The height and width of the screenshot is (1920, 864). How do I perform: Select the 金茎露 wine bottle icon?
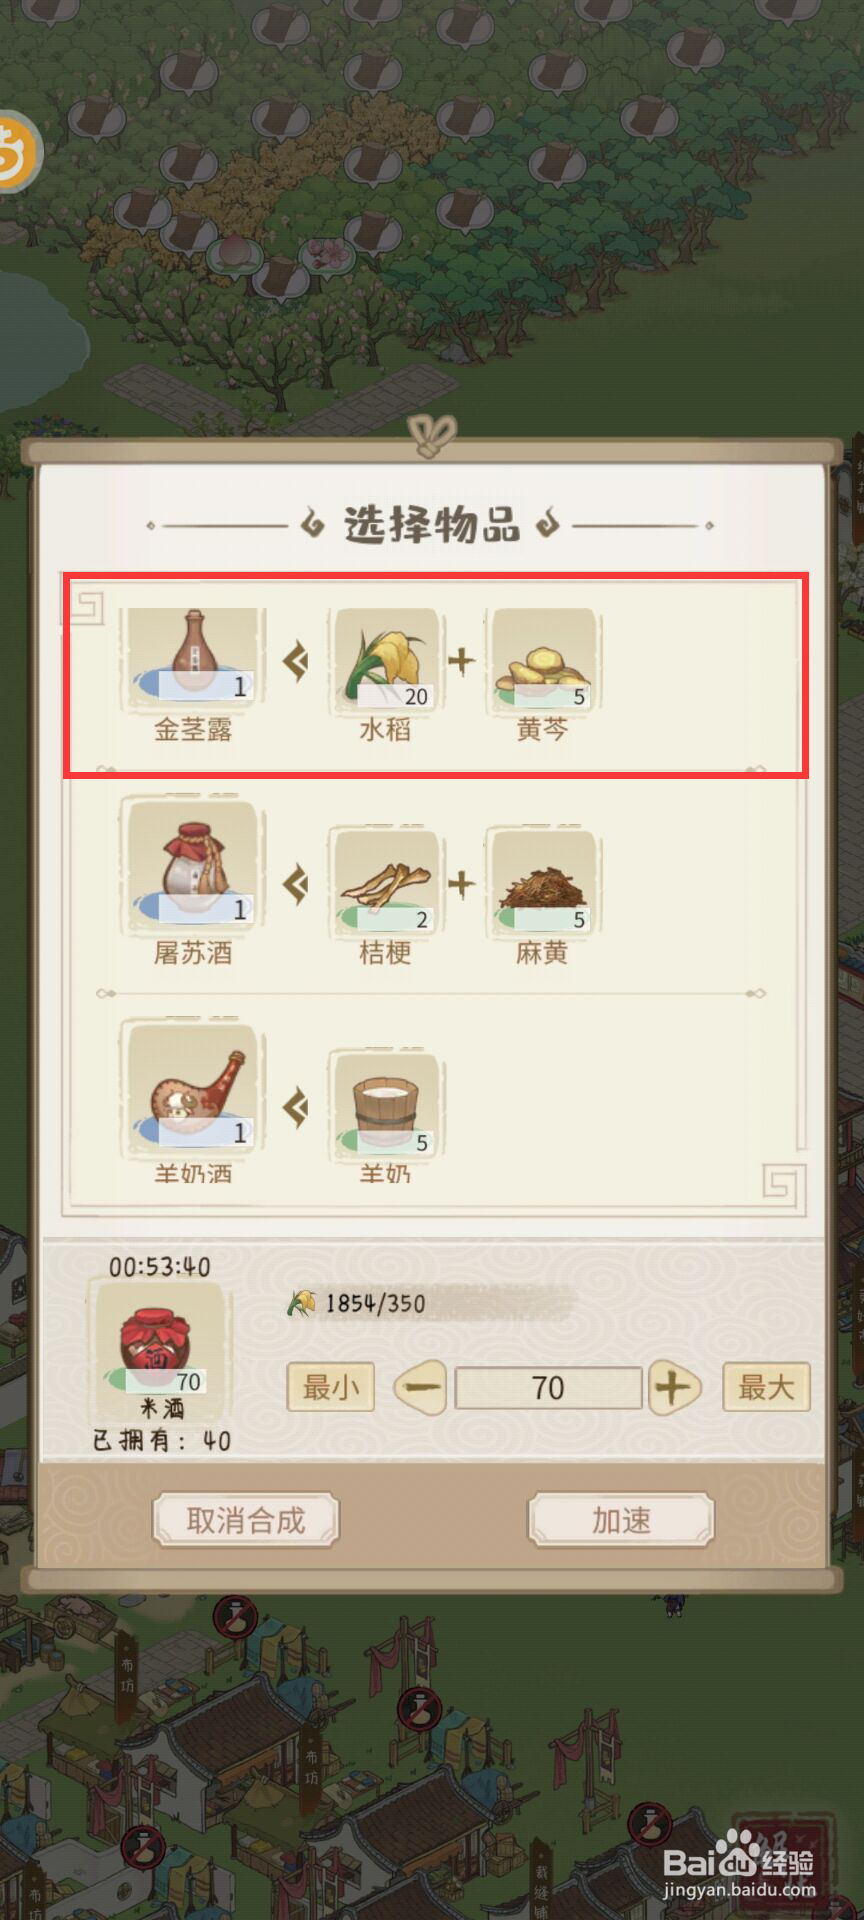coord(193,658)
